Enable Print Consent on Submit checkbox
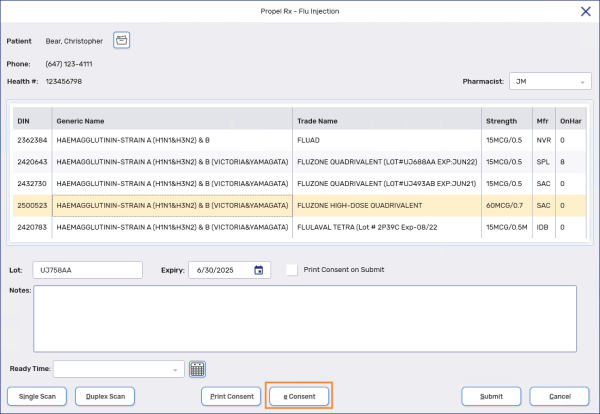The height and width of the screenshot is (414, 600). tap(292, 270)
